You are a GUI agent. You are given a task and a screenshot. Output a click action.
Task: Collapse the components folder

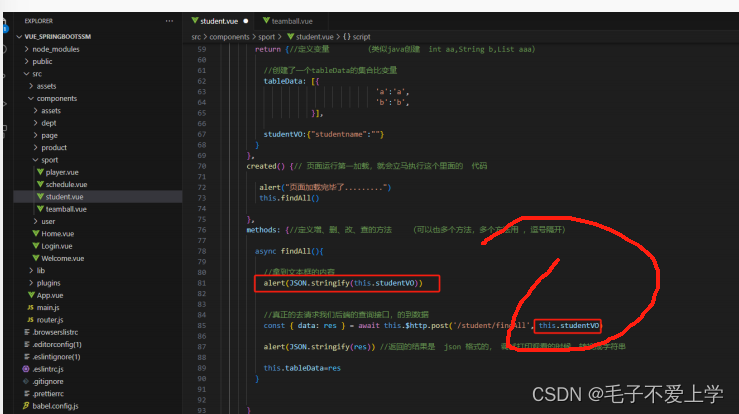57,98
